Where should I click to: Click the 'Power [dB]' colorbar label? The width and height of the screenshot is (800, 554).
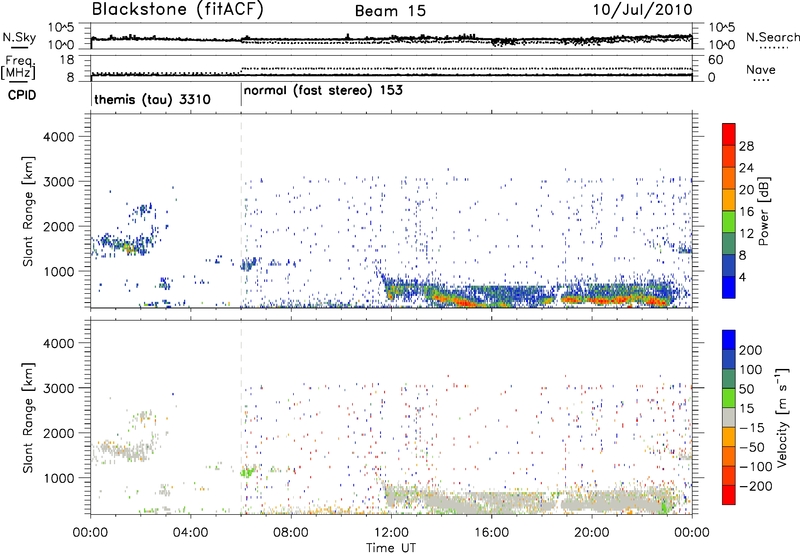763,211
